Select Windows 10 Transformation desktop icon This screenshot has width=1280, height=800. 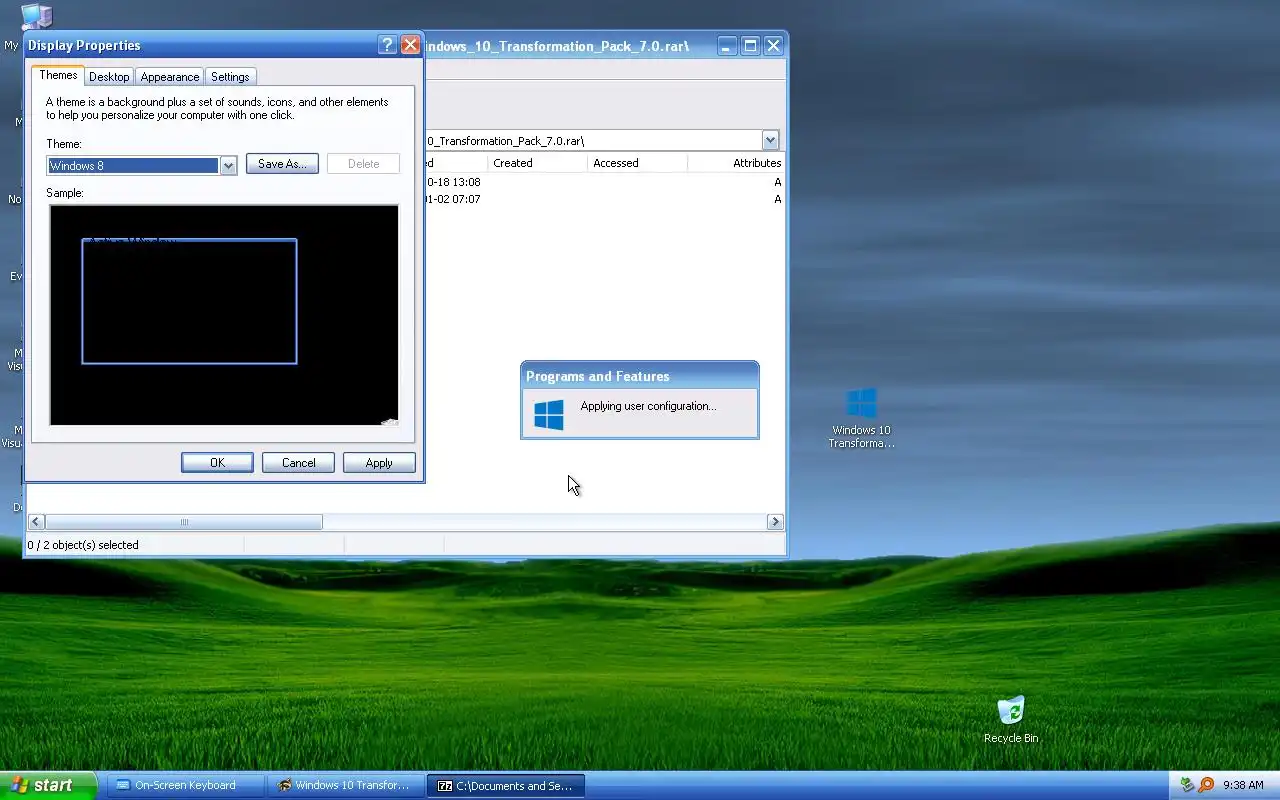[x=861, y=418]
